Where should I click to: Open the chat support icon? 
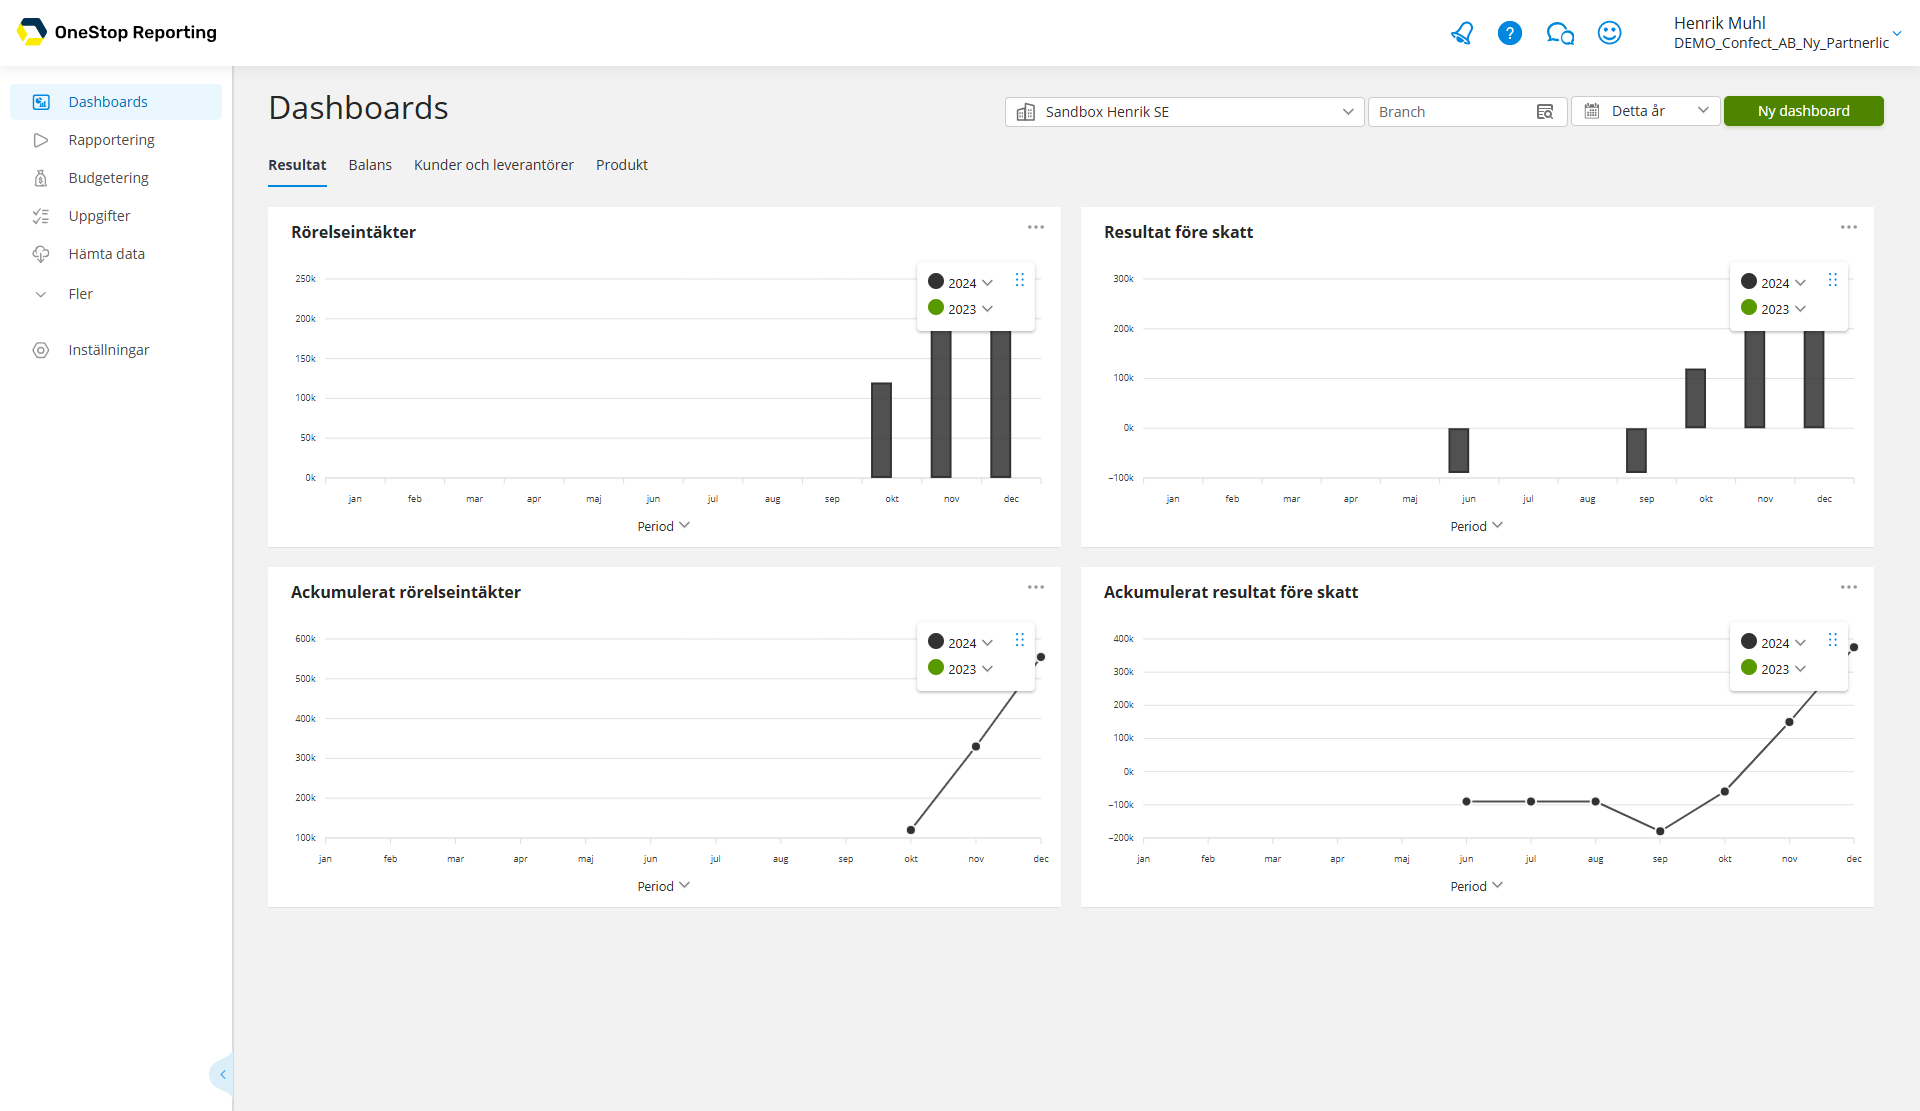[1559, 34]
